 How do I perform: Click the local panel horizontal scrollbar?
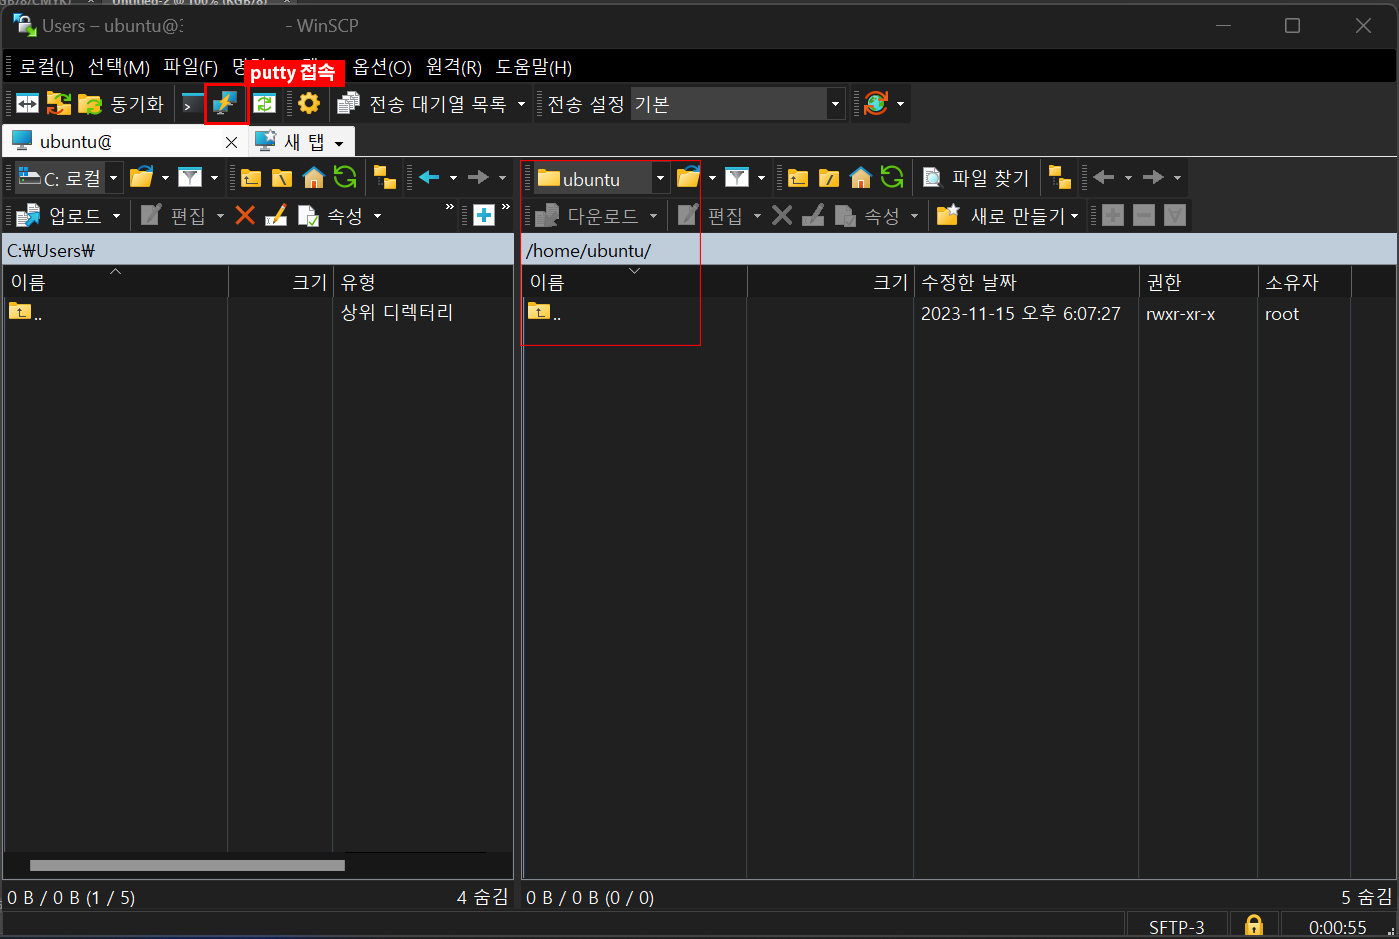coord(187,865)
